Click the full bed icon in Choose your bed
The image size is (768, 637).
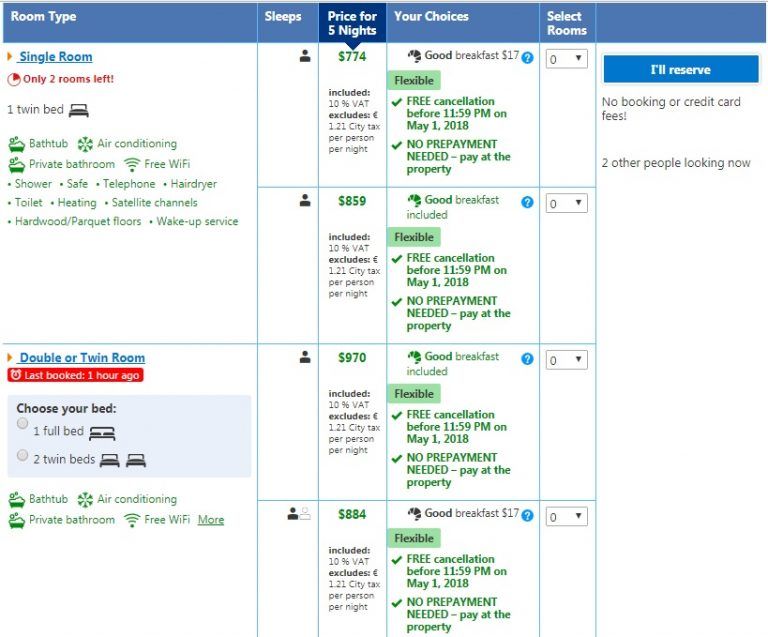tap(102, 433)
